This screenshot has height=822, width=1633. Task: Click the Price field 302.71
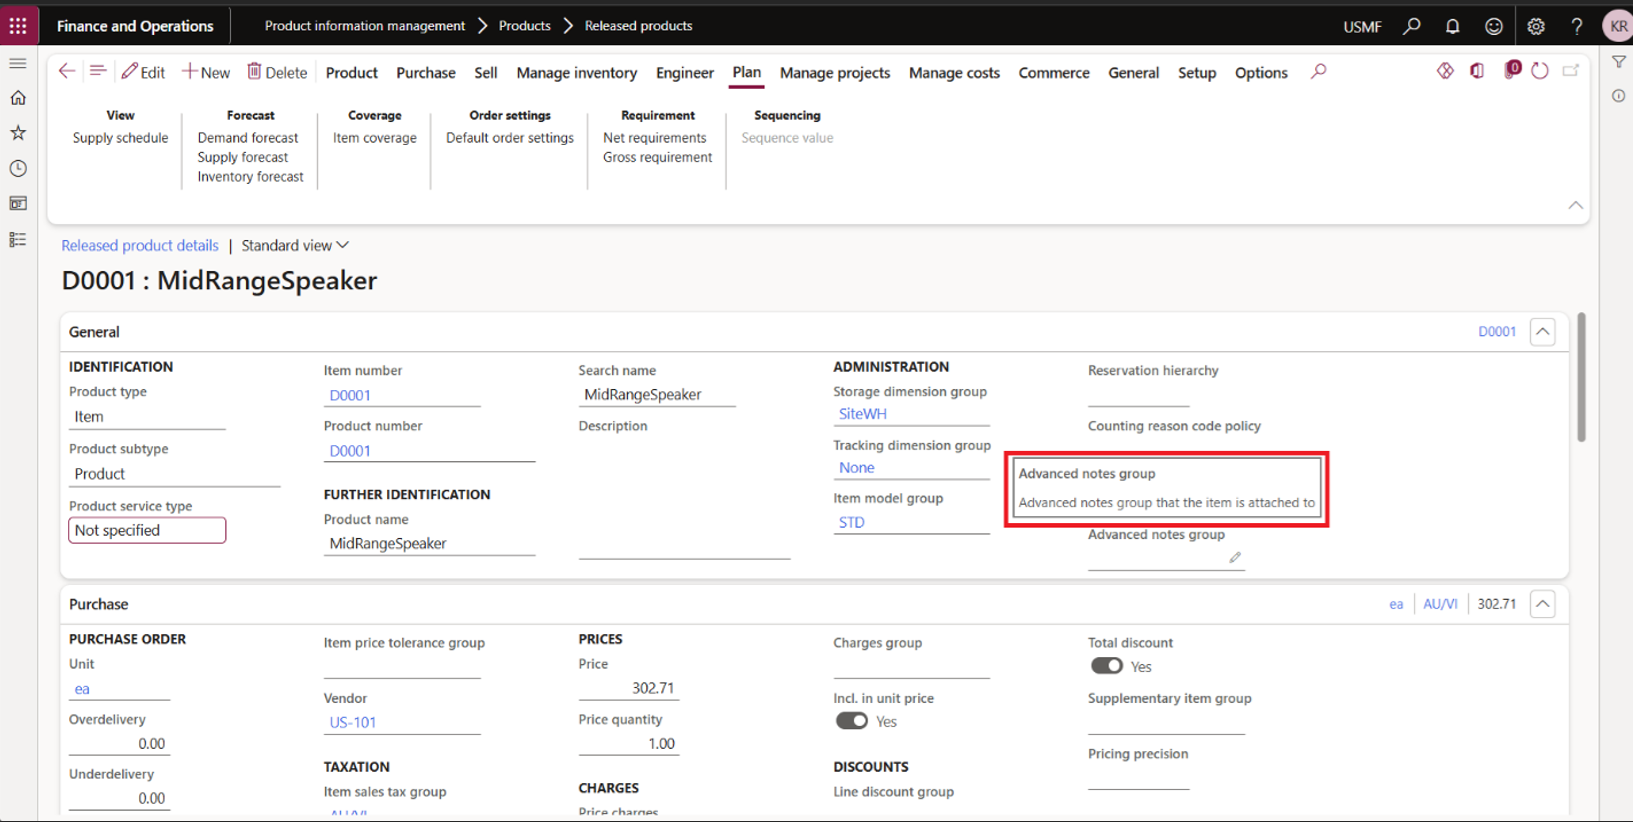pos(629,688)
